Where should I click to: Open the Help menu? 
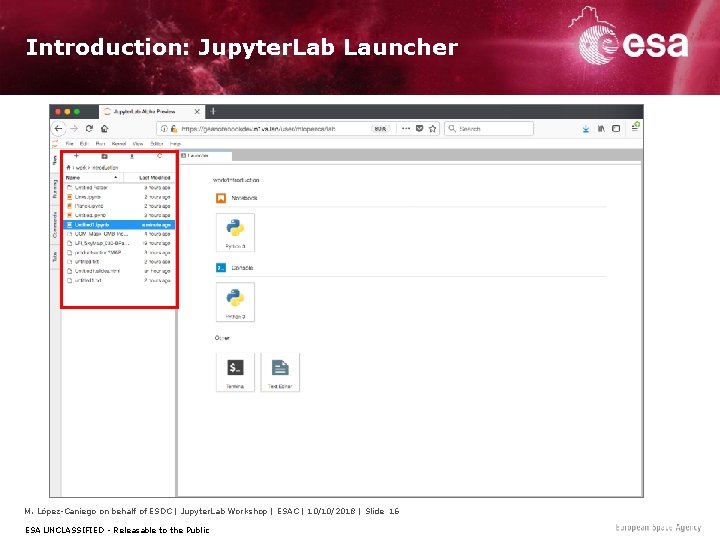(x=175, y=144)
